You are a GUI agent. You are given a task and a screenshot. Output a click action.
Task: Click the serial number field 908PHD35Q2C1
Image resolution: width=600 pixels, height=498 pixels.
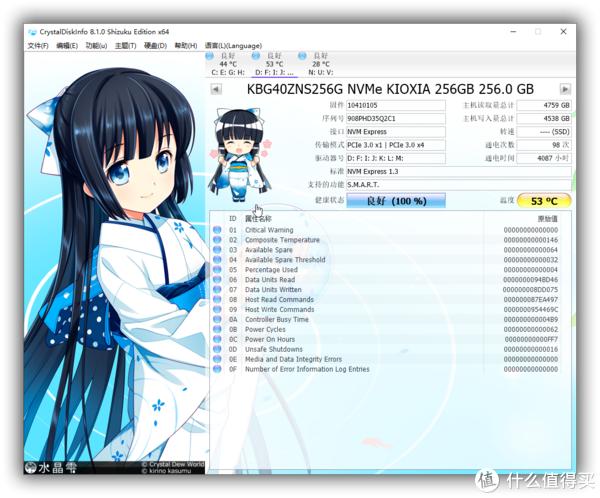(396, 119)
